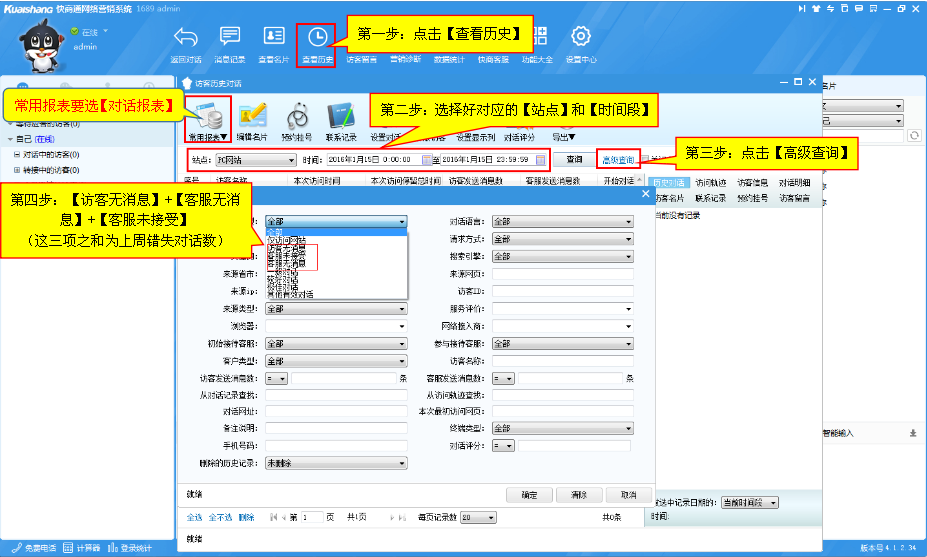Open 设置中心 gear icon
This screenshot has height=557, width=927.
coord(581,38)
